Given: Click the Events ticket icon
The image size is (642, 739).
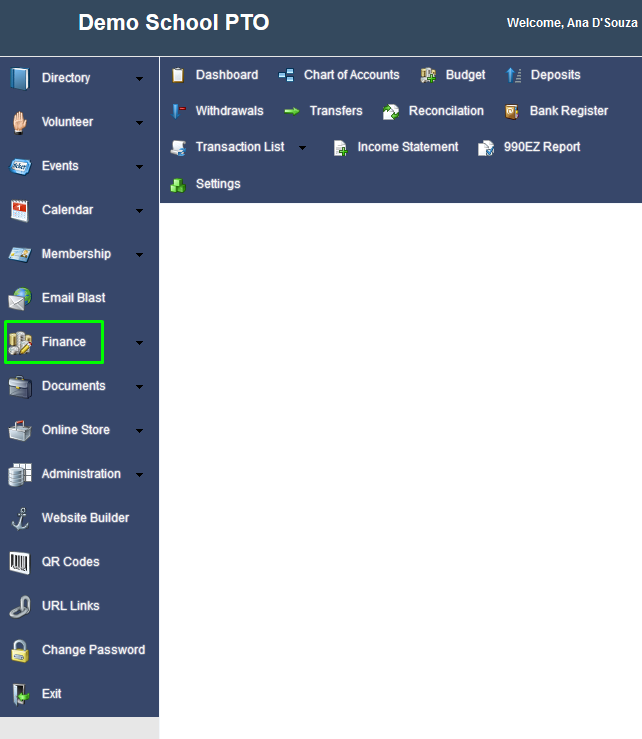Looking at the screenshot, I should (20, 166).
